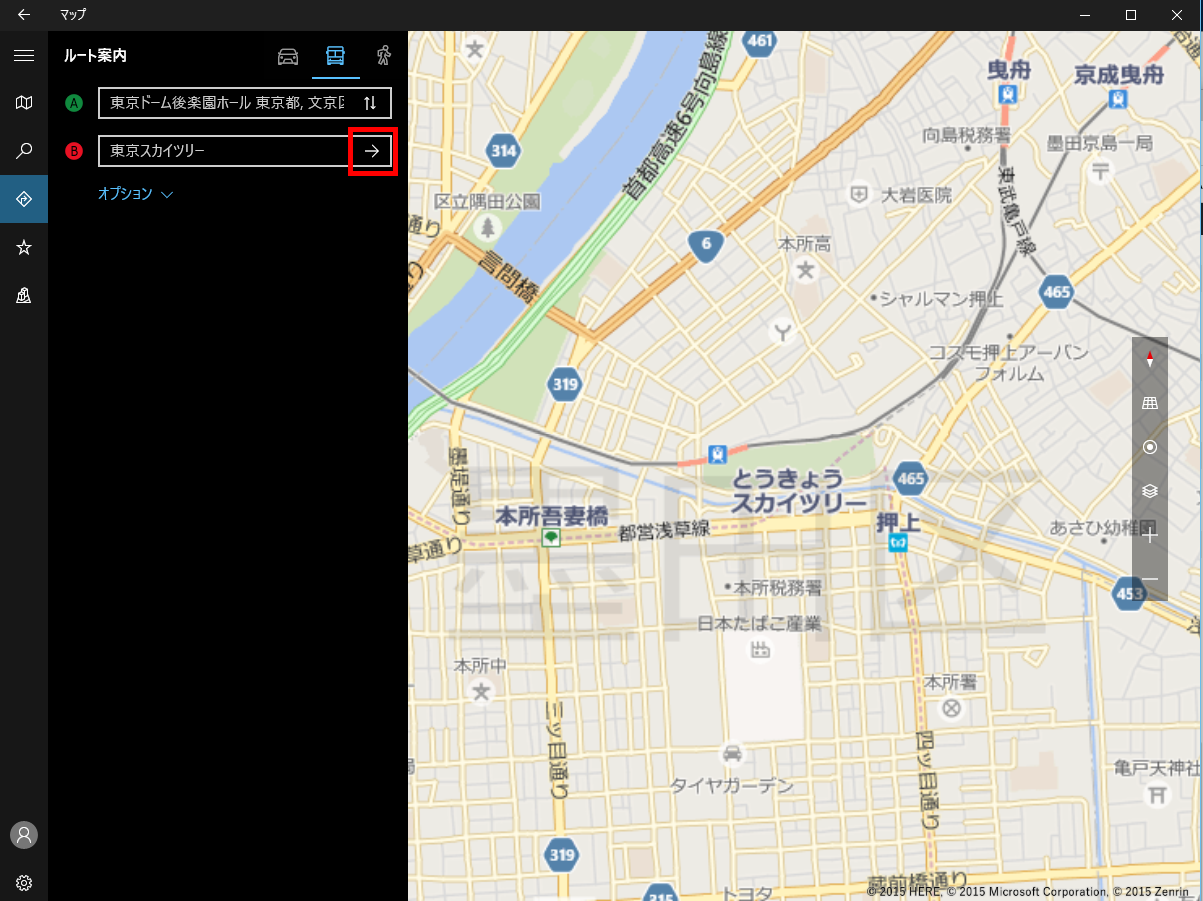The height and width of the screenshot is (901, 1203).
Task: Maximize the マップ window
Action: (1130, 15)
